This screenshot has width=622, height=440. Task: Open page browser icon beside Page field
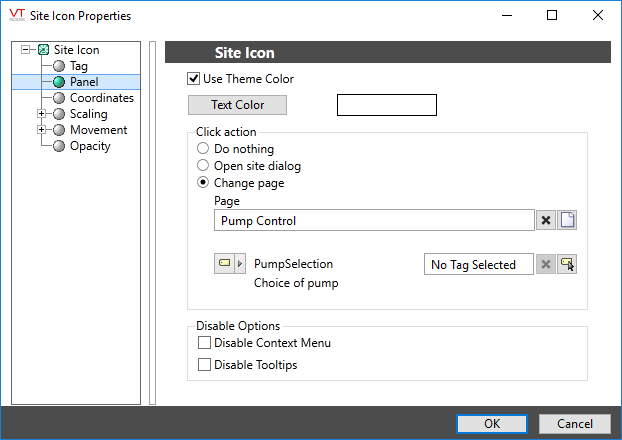(567, 220)
